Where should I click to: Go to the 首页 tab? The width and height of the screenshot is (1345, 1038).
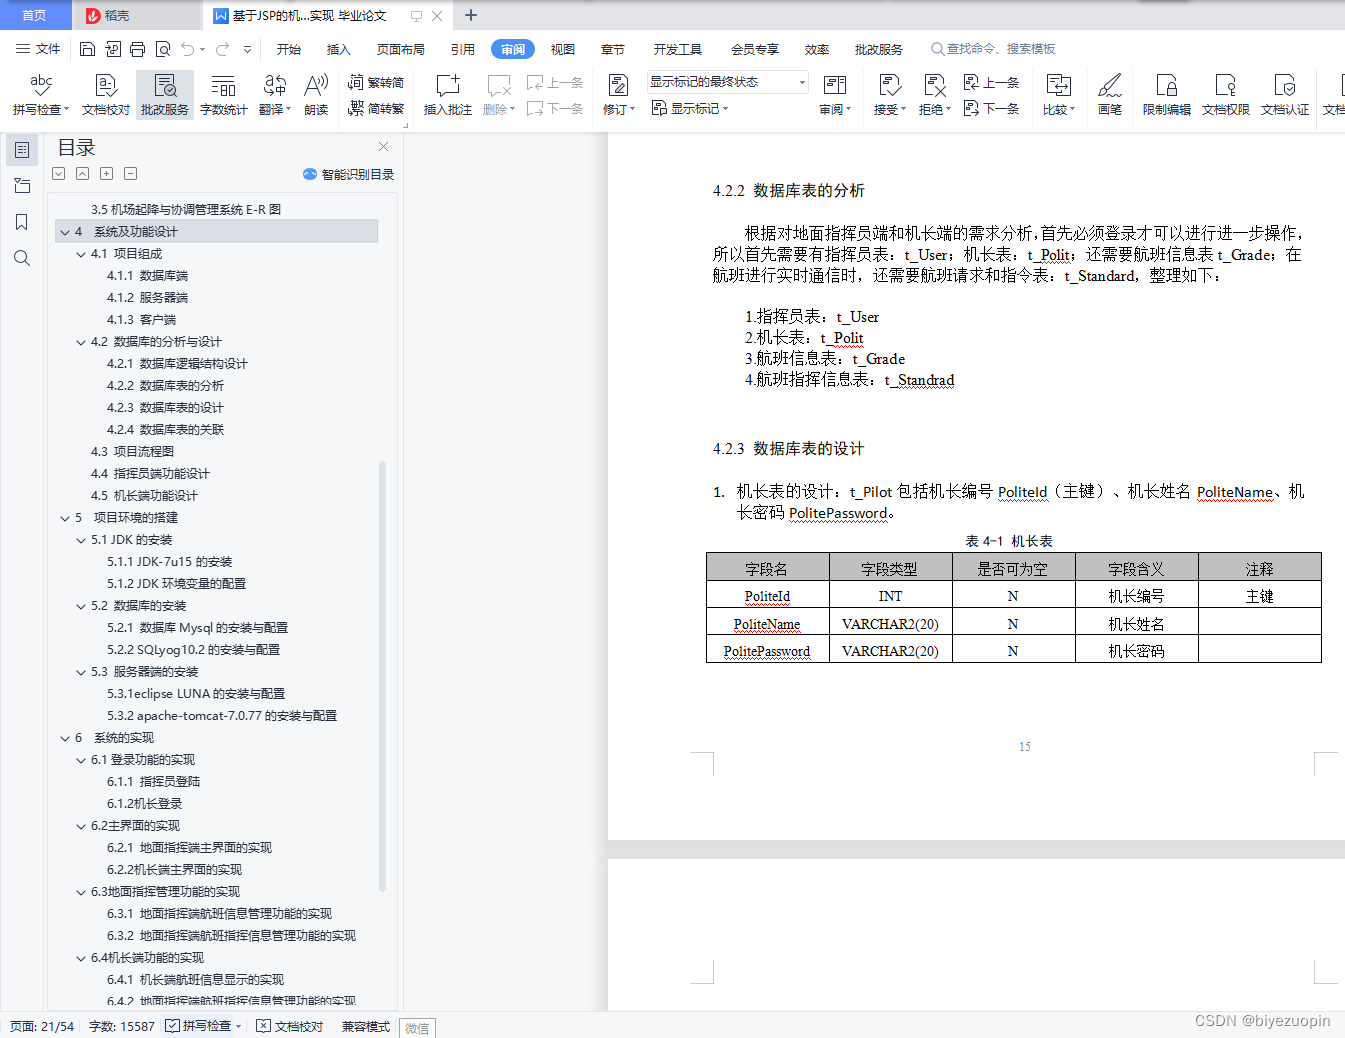[35, 15]
